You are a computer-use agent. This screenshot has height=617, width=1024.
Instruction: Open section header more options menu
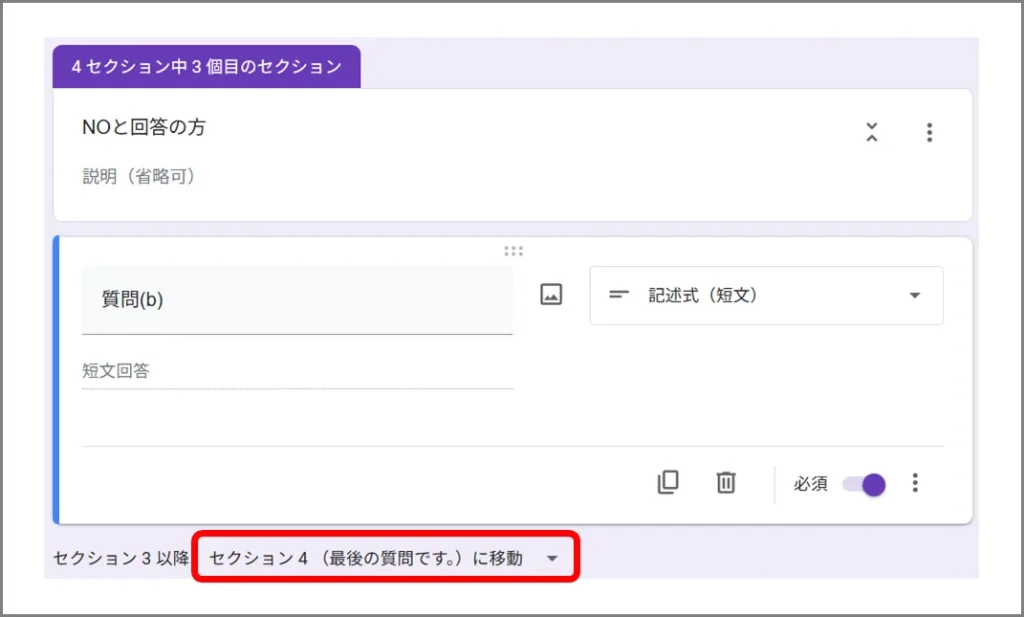pos(929,132)
